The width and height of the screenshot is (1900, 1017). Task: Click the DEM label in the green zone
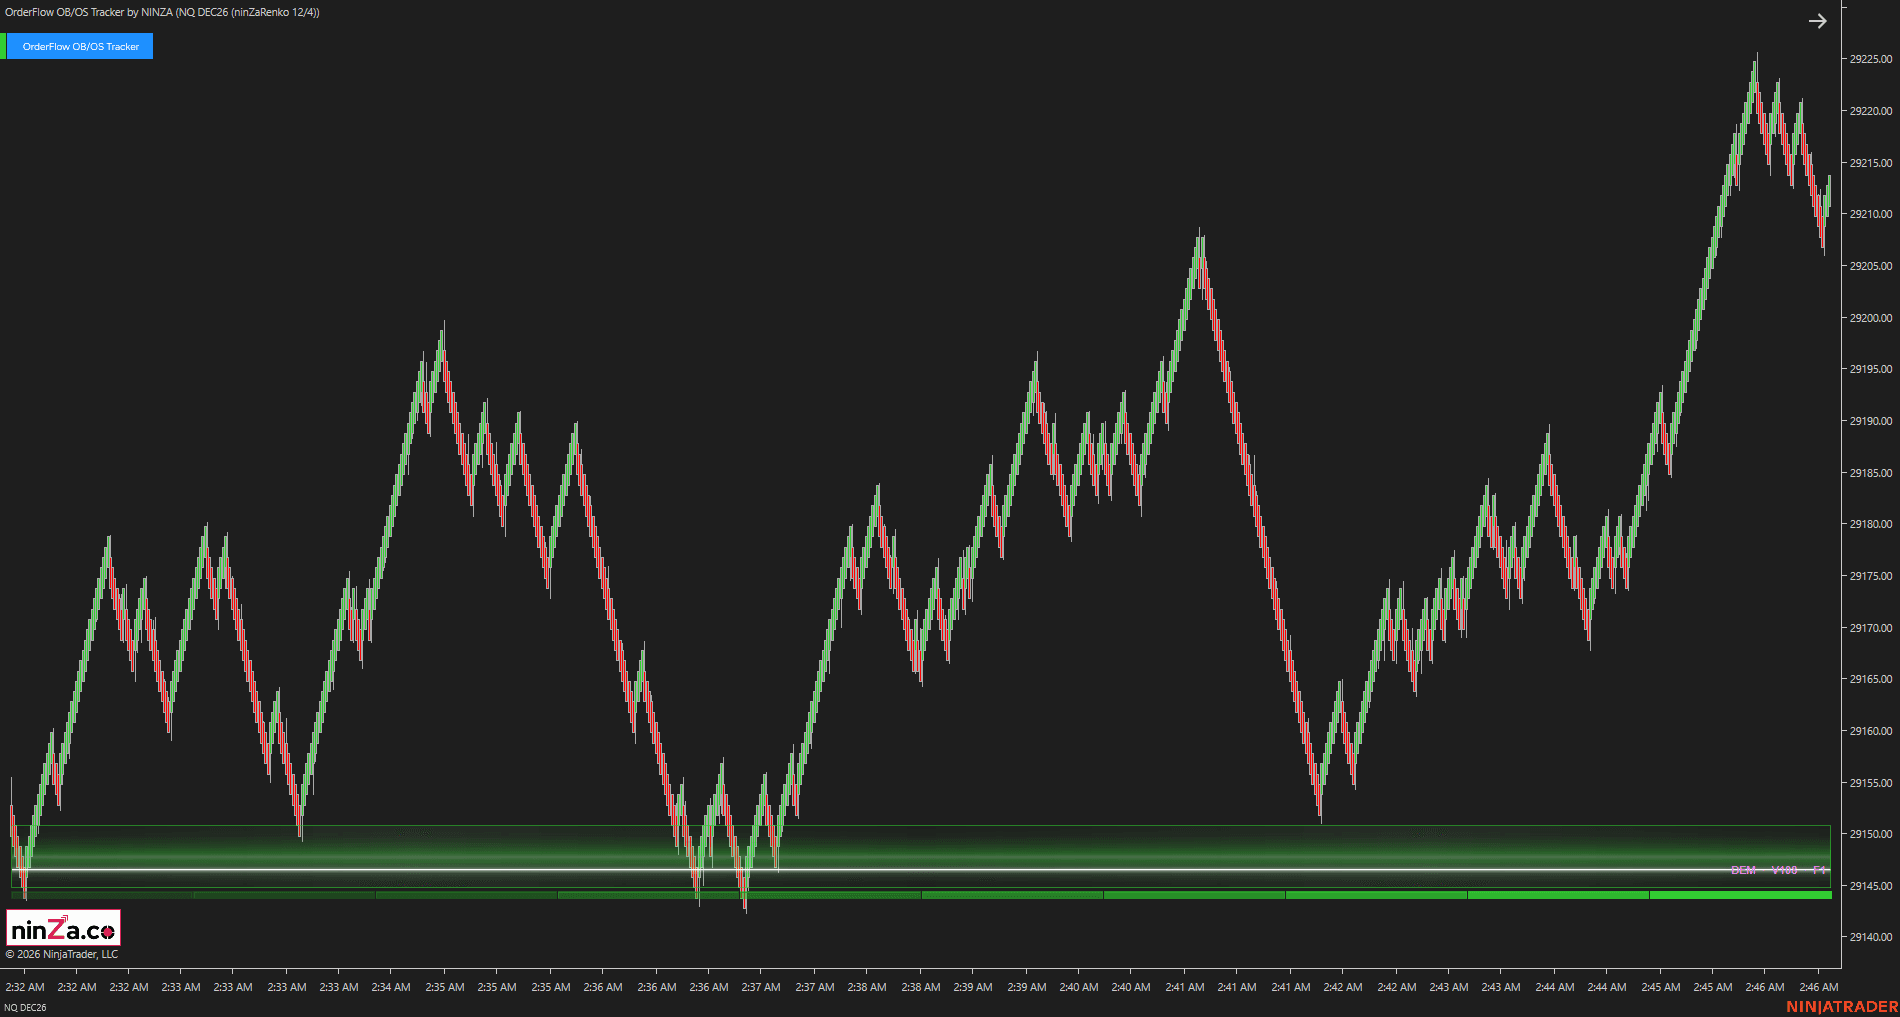[1743, 870]
